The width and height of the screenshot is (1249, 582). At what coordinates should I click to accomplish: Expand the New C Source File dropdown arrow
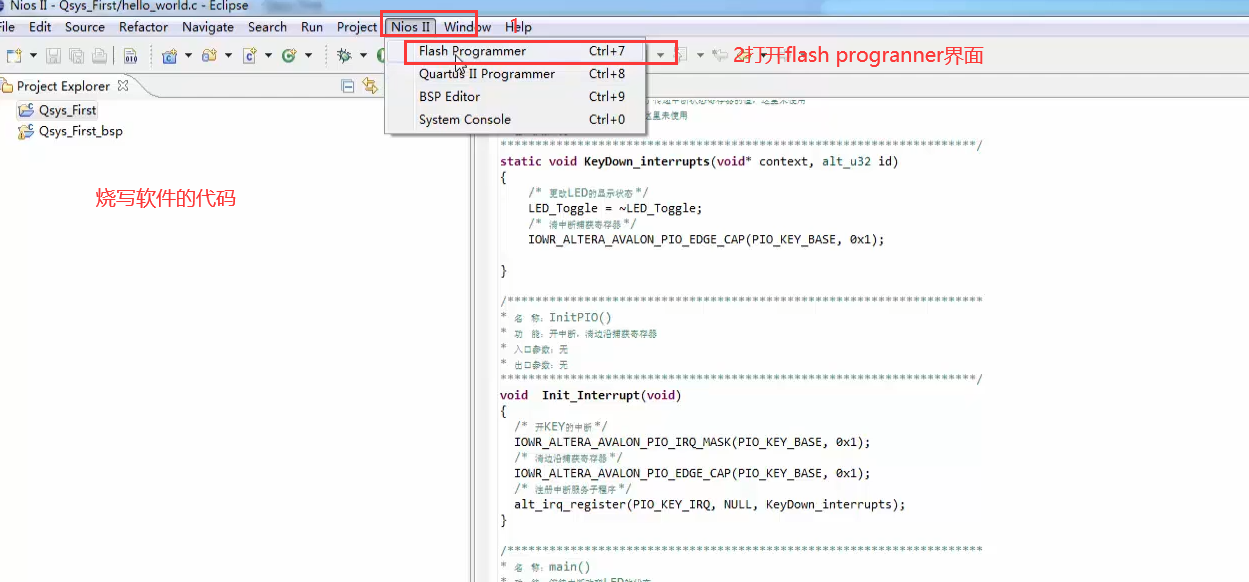pyautogui.click(x=268, y=55)
